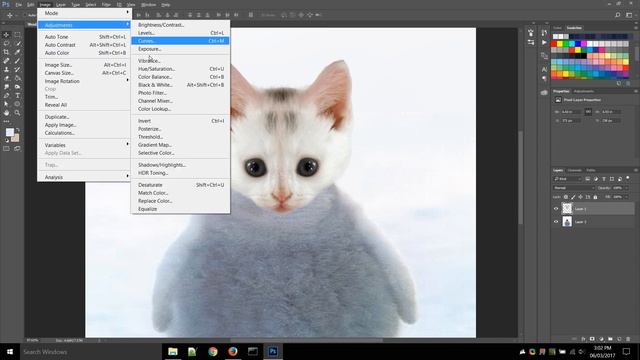This screenshot has height=360, width=640.
Task: Select the Lasso tool
Action: [6, 43]
